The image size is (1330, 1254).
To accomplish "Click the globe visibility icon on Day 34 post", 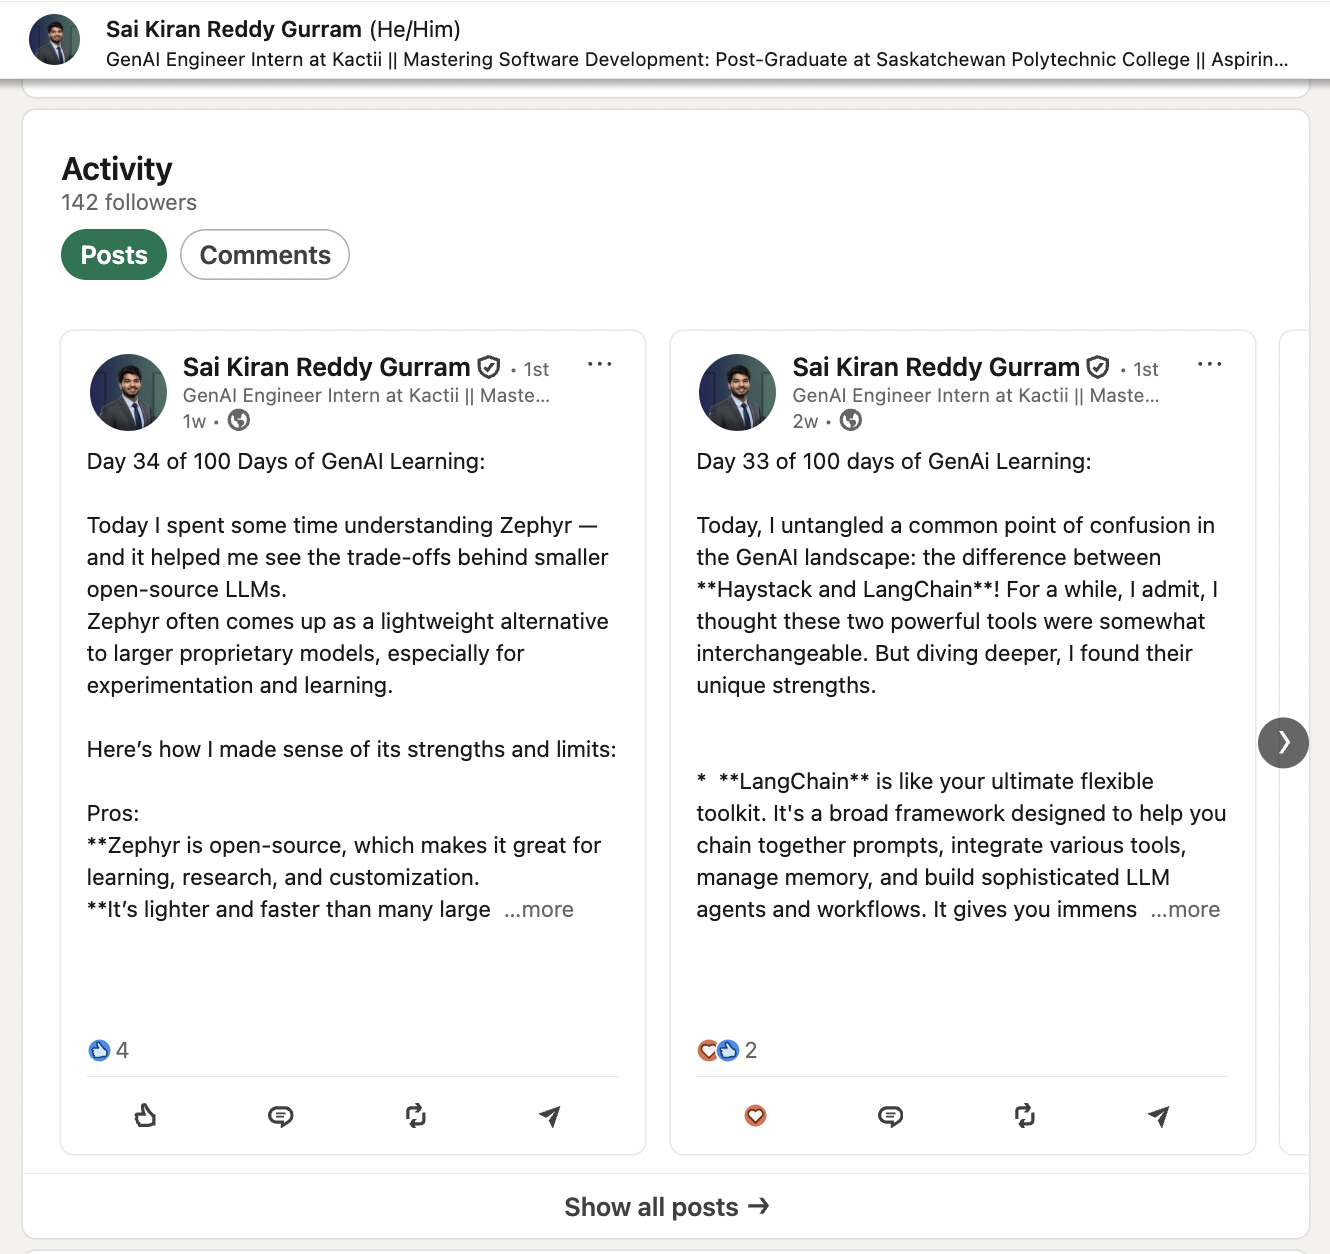I will (x=238, y=421).
